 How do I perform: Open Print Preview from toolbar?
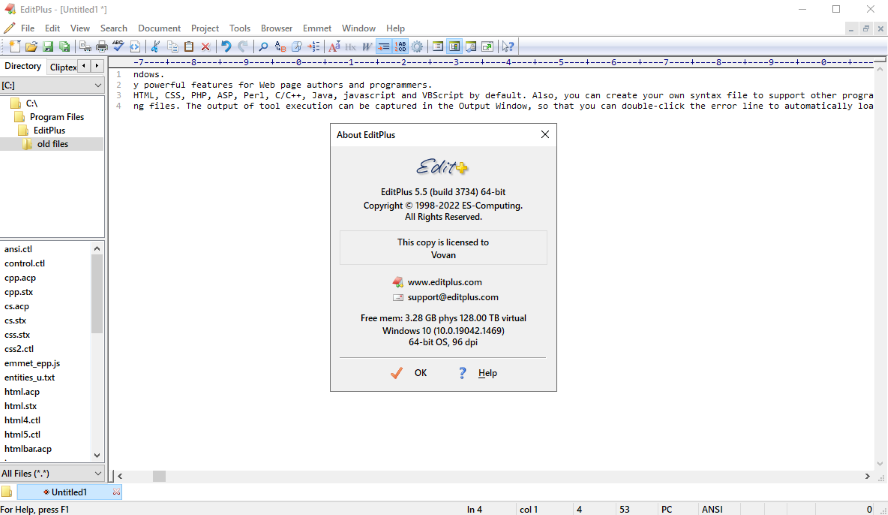85,46
